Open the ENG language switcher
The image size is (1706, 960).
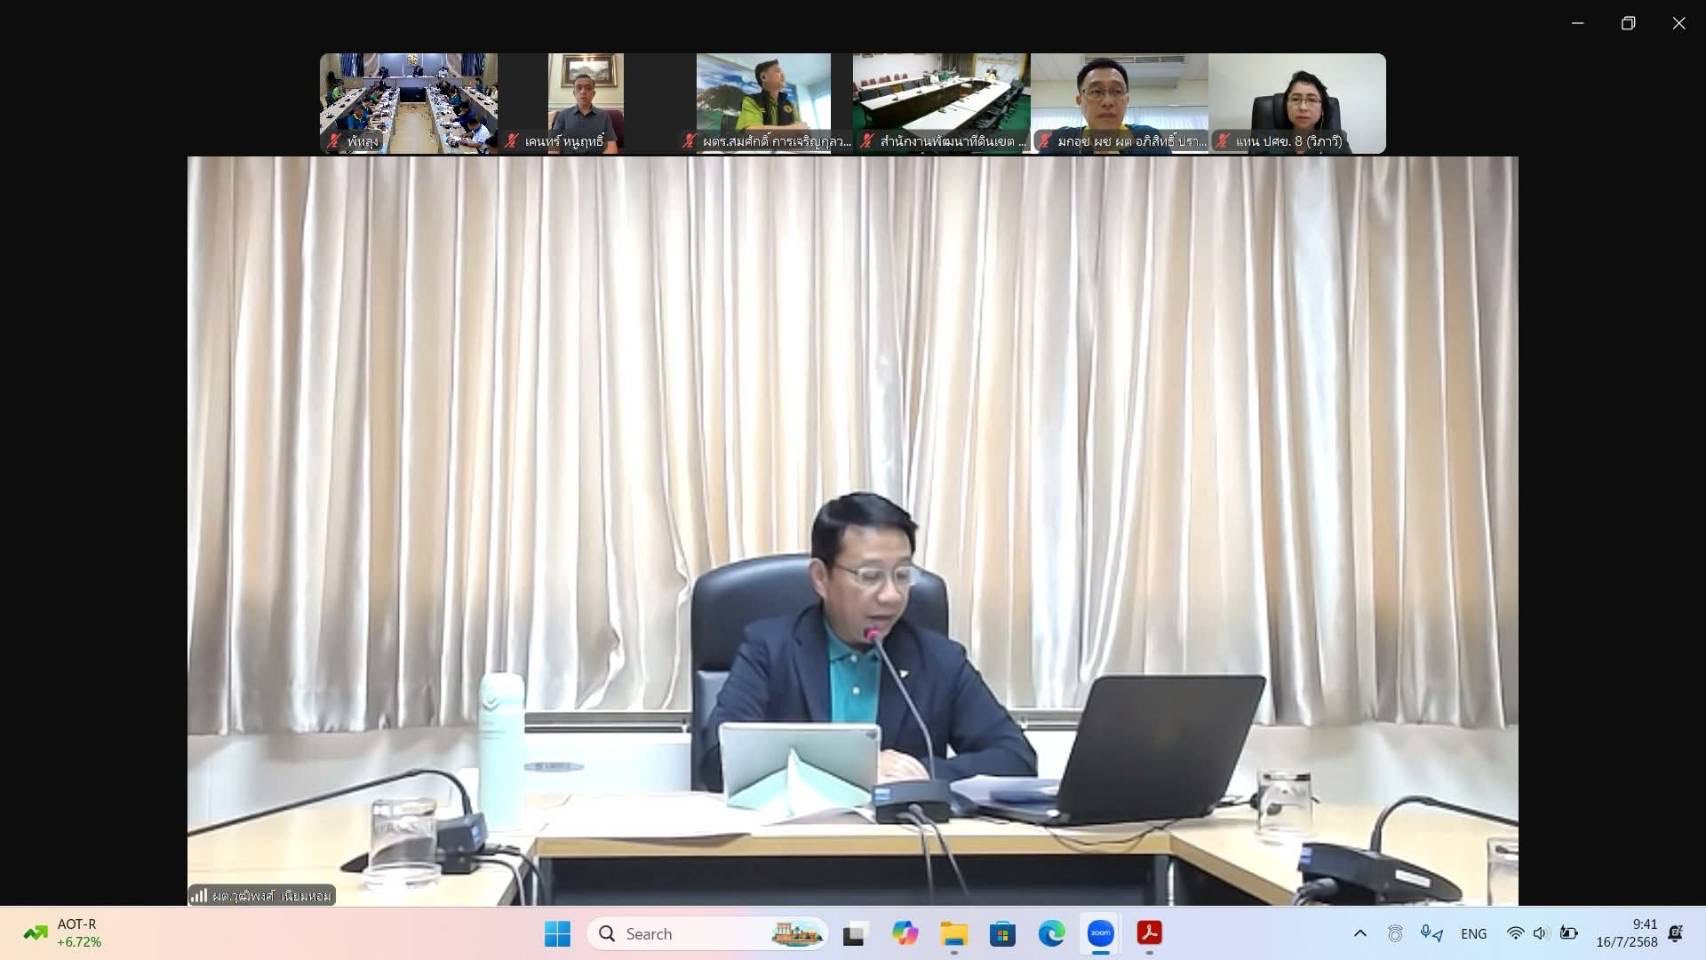click(1472, 933)
